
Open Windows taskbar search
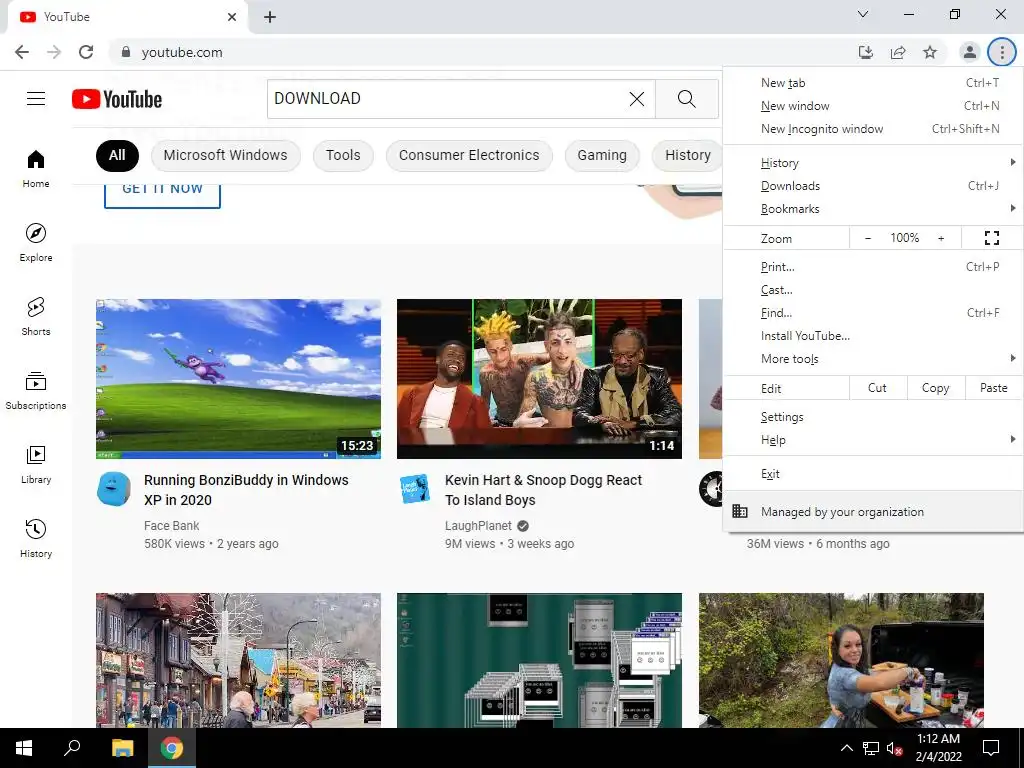click(72, 748)
